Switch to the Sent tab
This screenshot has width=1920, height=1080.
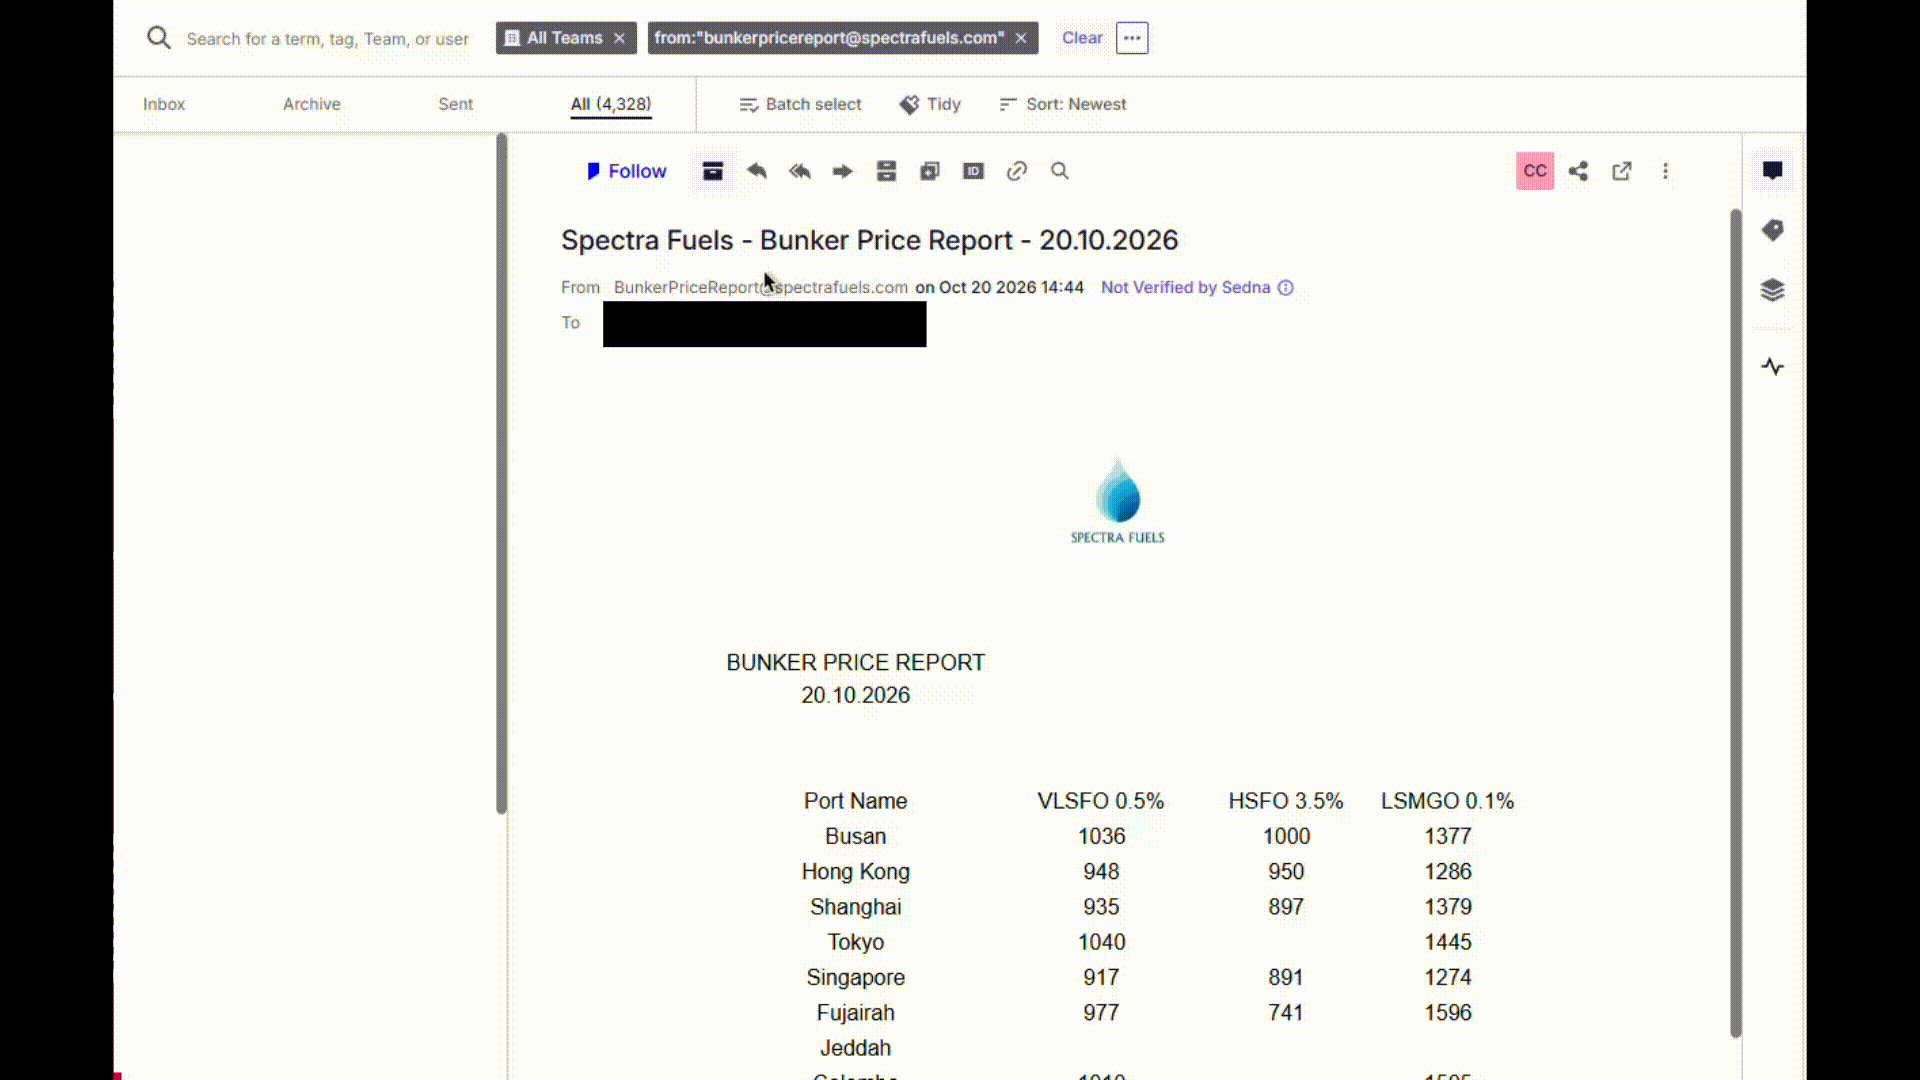(x=455, y=104)
